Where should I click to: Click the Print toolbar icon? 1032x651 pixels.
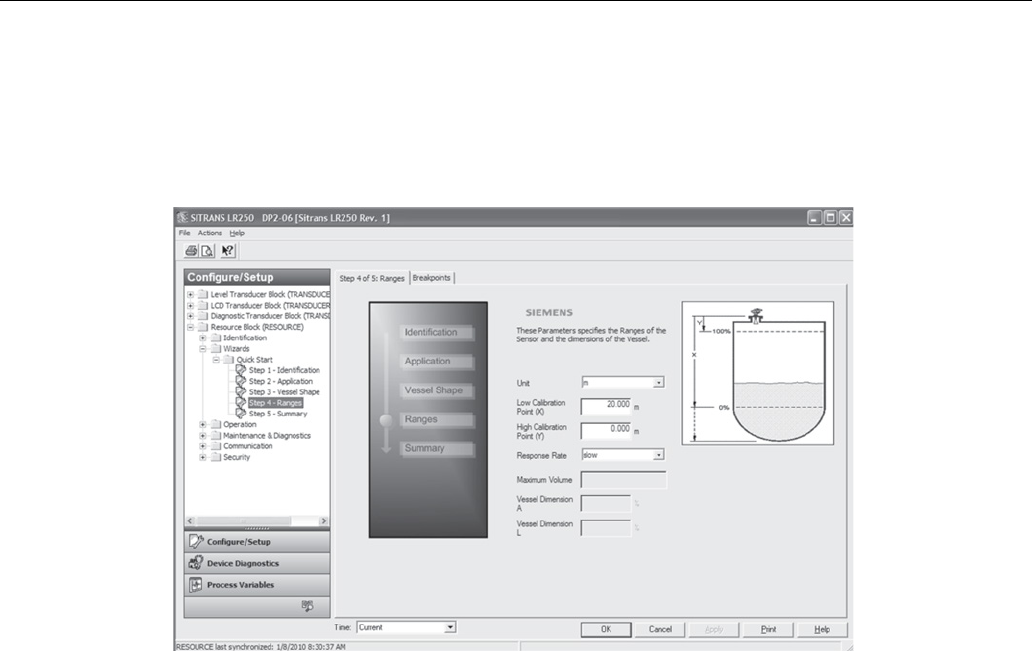192,251
